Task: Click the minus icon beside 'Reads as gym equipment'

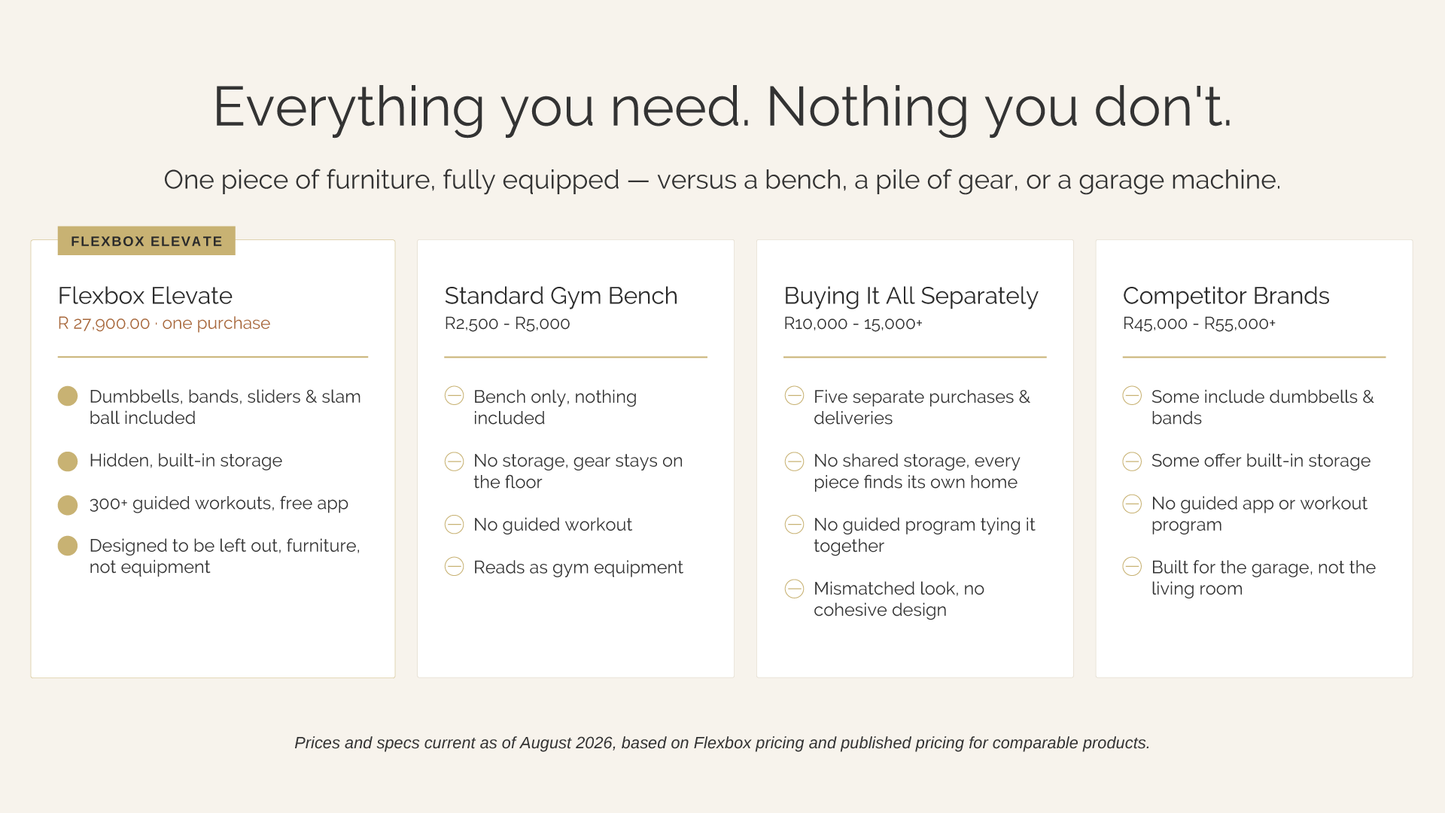Action: pos(454,567)
